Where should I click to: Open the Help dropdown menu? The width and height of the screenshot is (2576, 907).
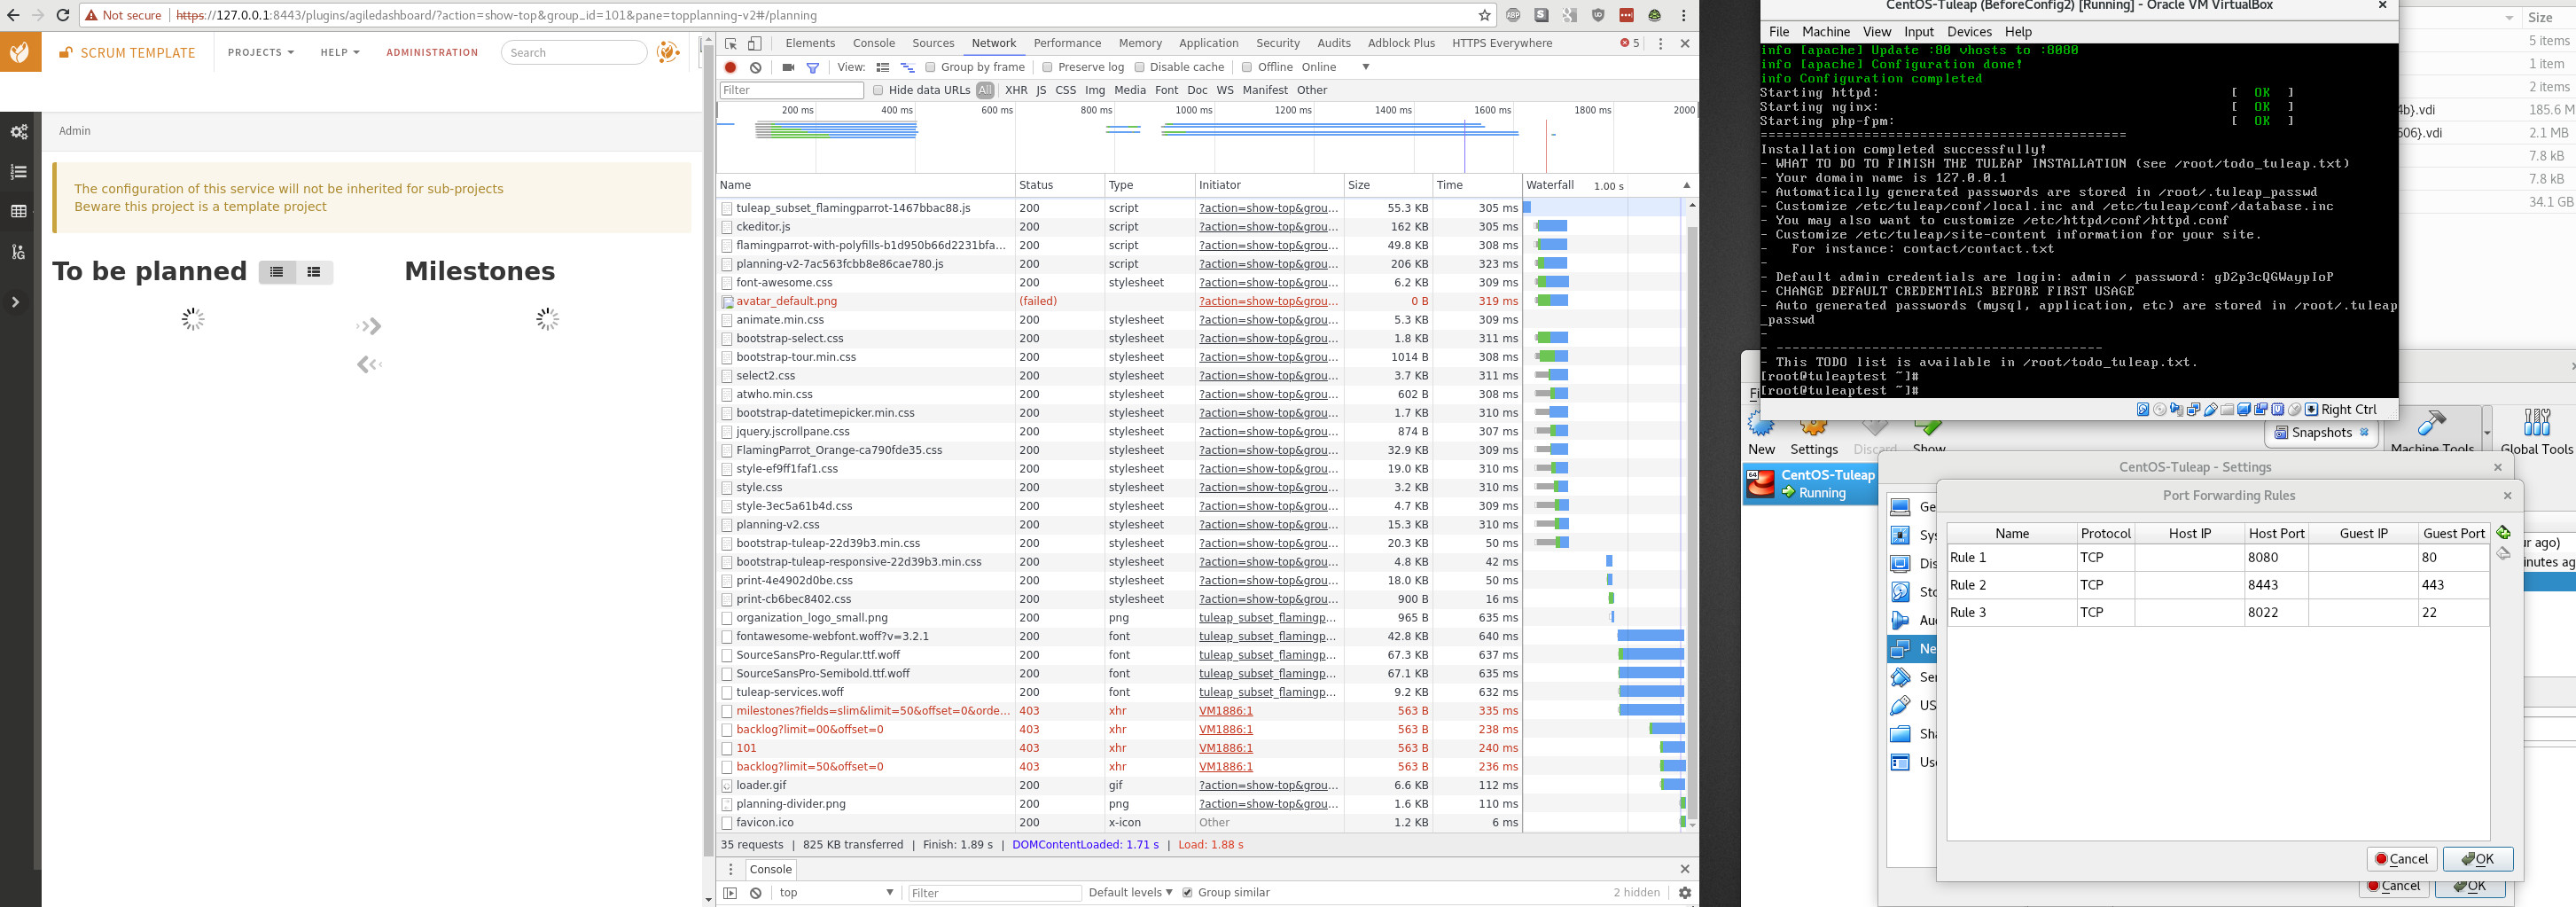[x=340, y=52]
